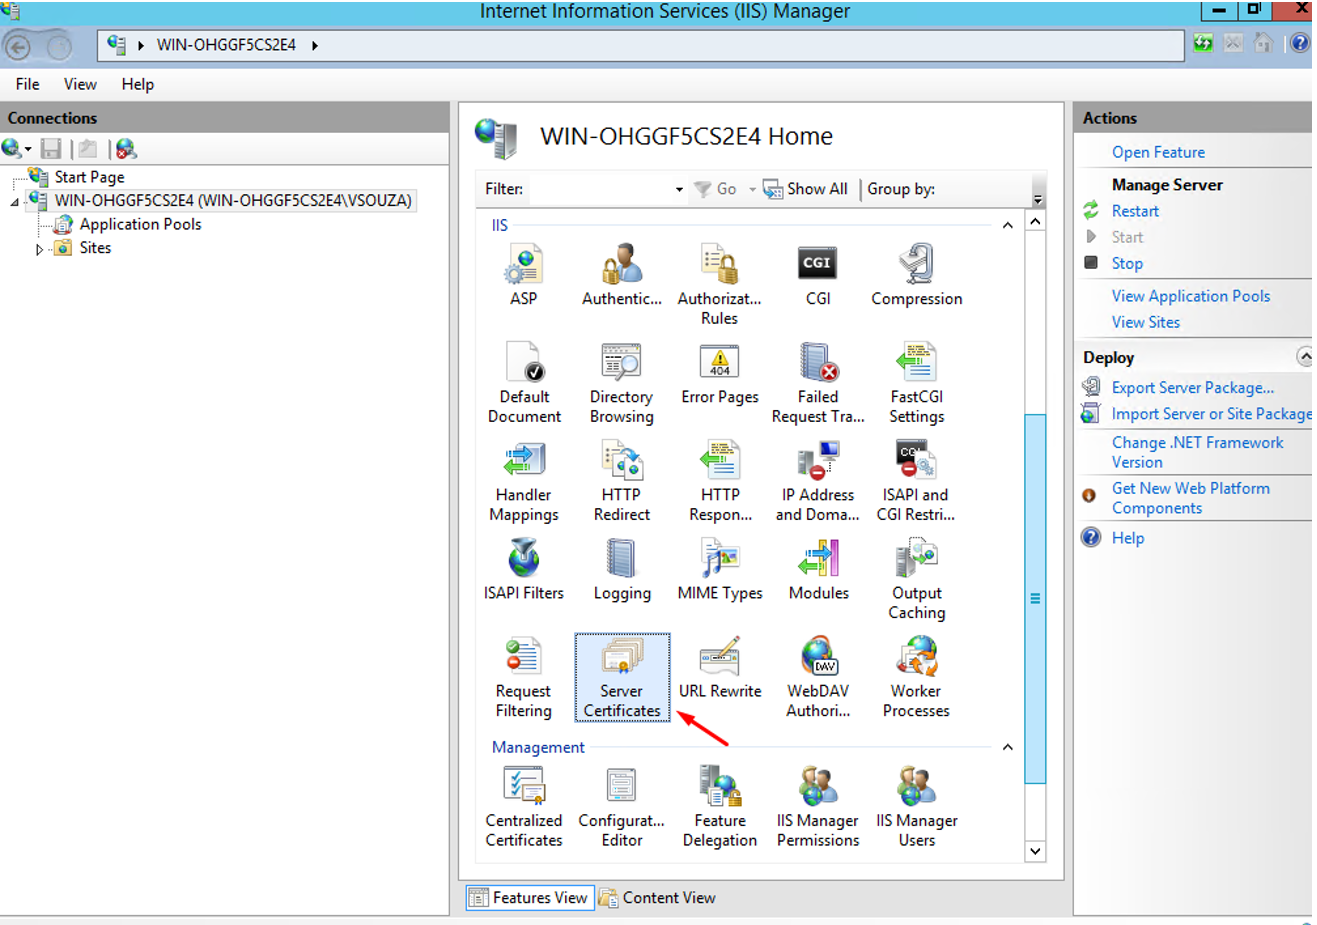This screenshot has height=925, width=1317.
Task: Open WebDAV Authoring Rules feature
Action: [817, 677]
